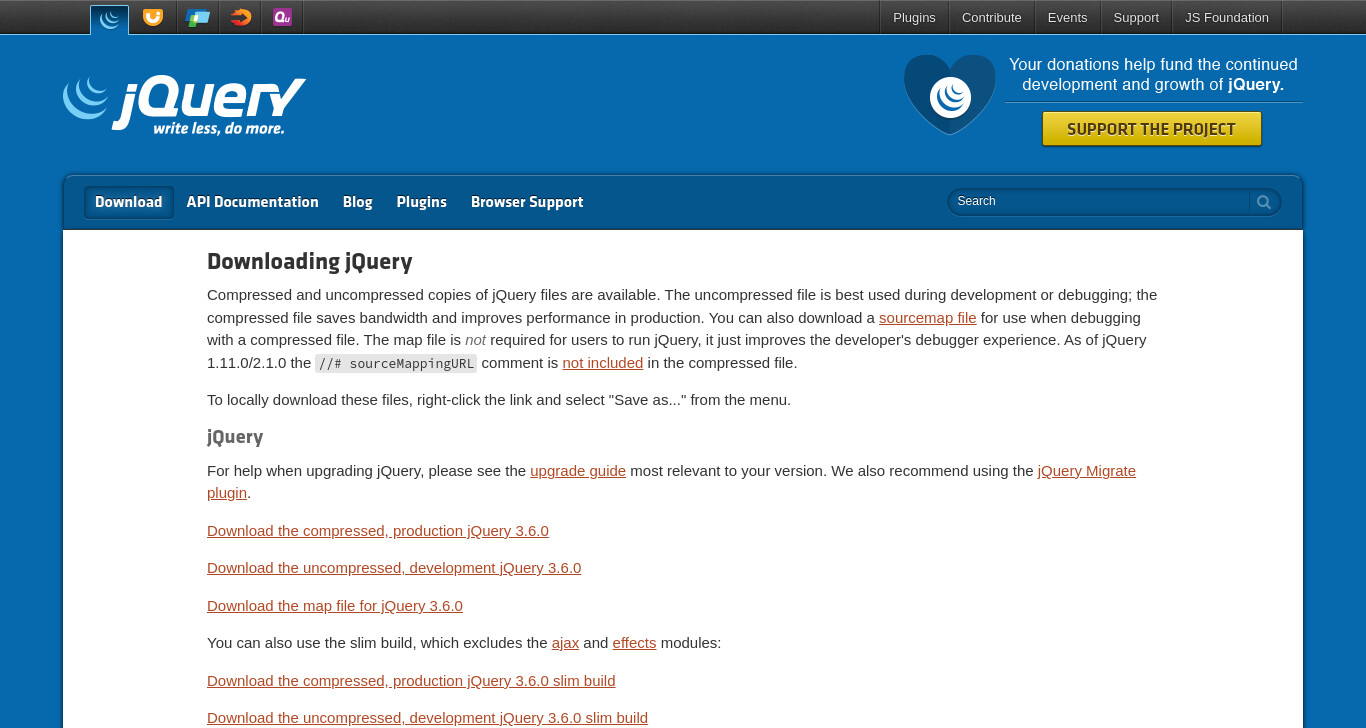
Task: Follow the sourcemap file link
Action: pyautogui.click(x=928, y=318)
